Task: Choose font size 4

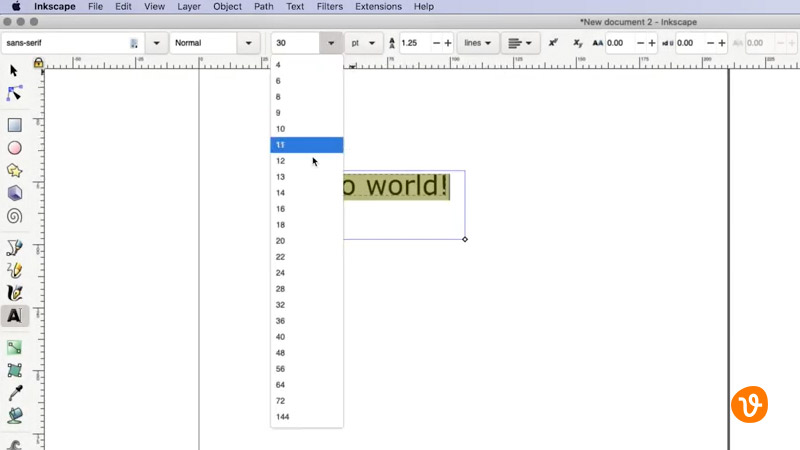Action: point(307,65)
